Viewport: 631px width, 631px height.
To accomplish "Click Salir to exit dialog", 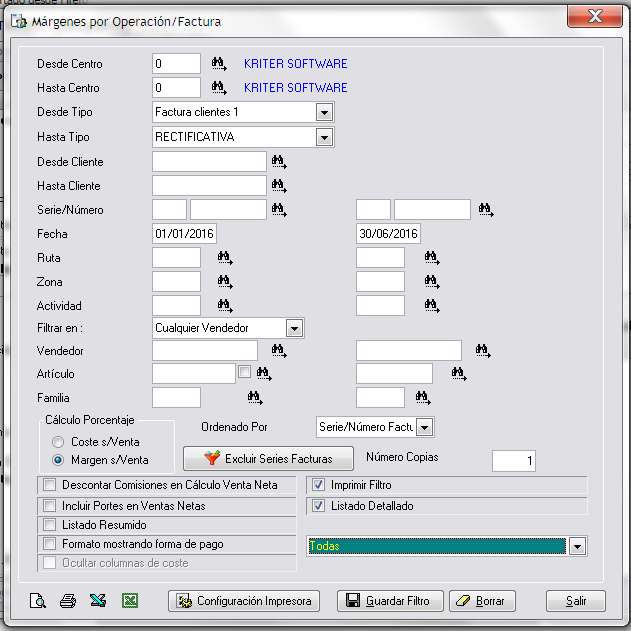I will click(x=575, y=601).
